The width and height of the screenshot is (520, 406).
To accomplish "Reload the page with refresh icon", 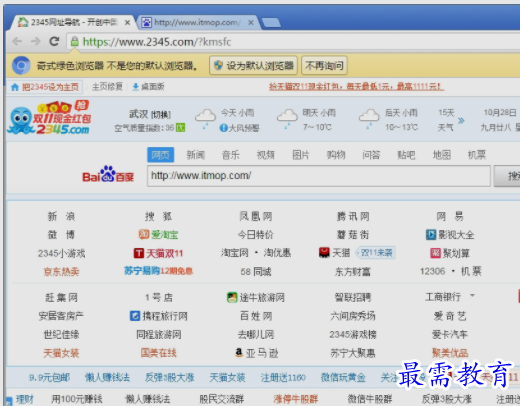I will click(x=54, y=41).
